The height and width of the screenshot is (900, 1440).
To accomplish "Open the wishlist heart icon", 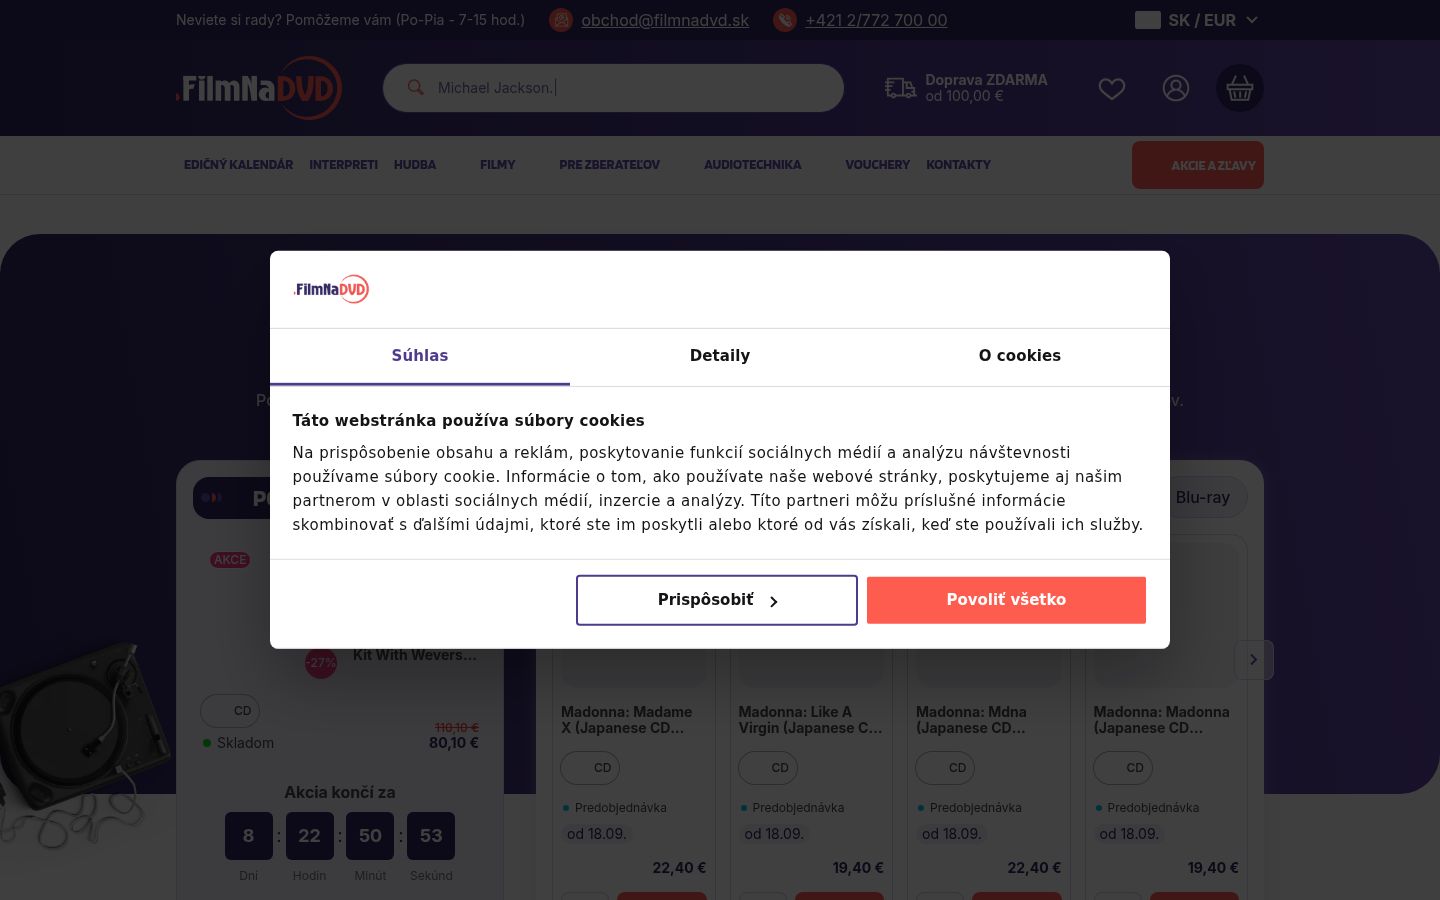I will (1112, 89).
